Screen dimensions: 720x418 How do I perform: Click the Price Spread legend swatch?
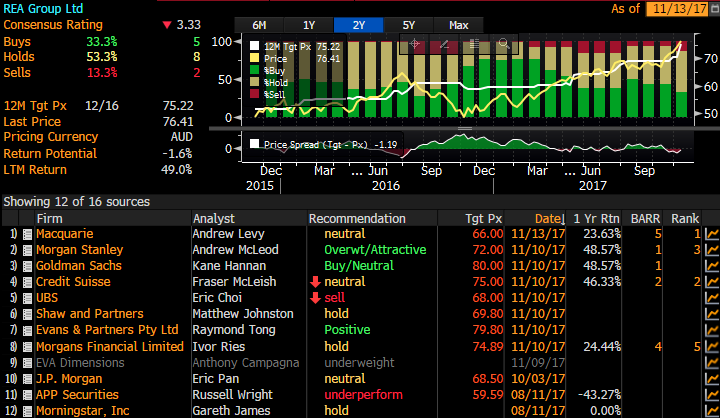[254, 144]
